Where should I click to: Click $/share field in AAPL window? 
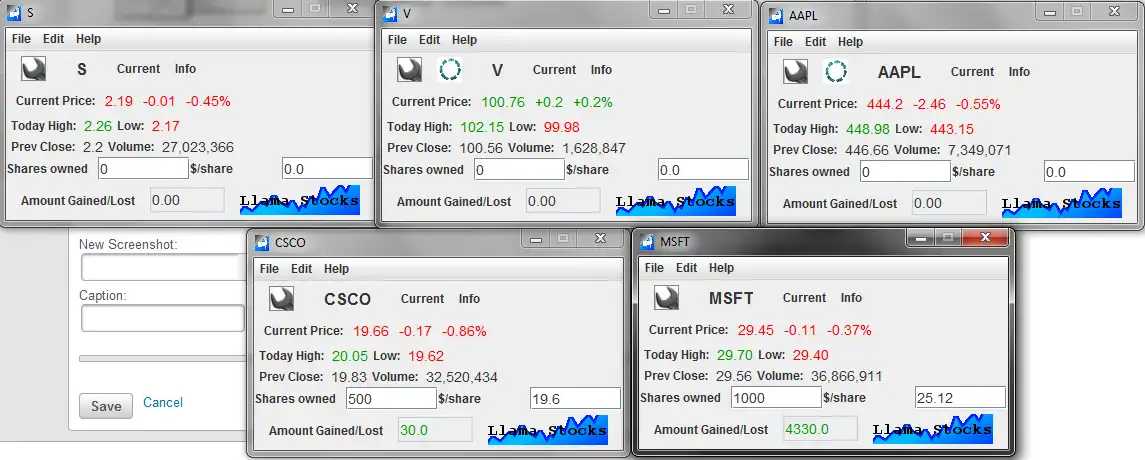tap(1090, 172)
